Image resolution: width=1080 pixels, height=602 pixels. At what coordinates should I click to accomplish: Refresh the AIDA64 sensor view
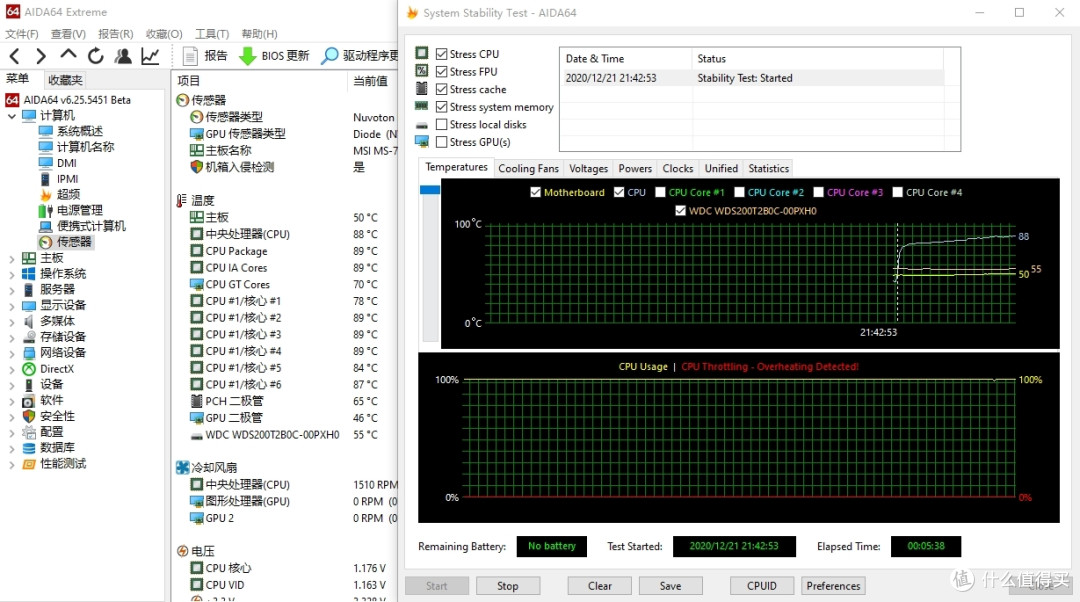pyautogui.click(x=96, y=56)
